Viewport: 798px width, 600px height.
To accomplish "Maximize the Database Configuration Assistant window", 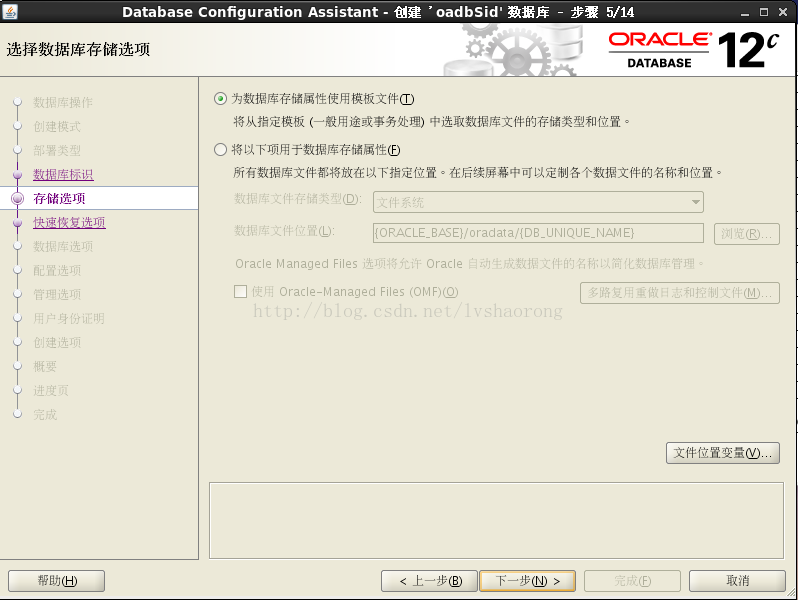I will pyautogui.click(x=764, y=12).
